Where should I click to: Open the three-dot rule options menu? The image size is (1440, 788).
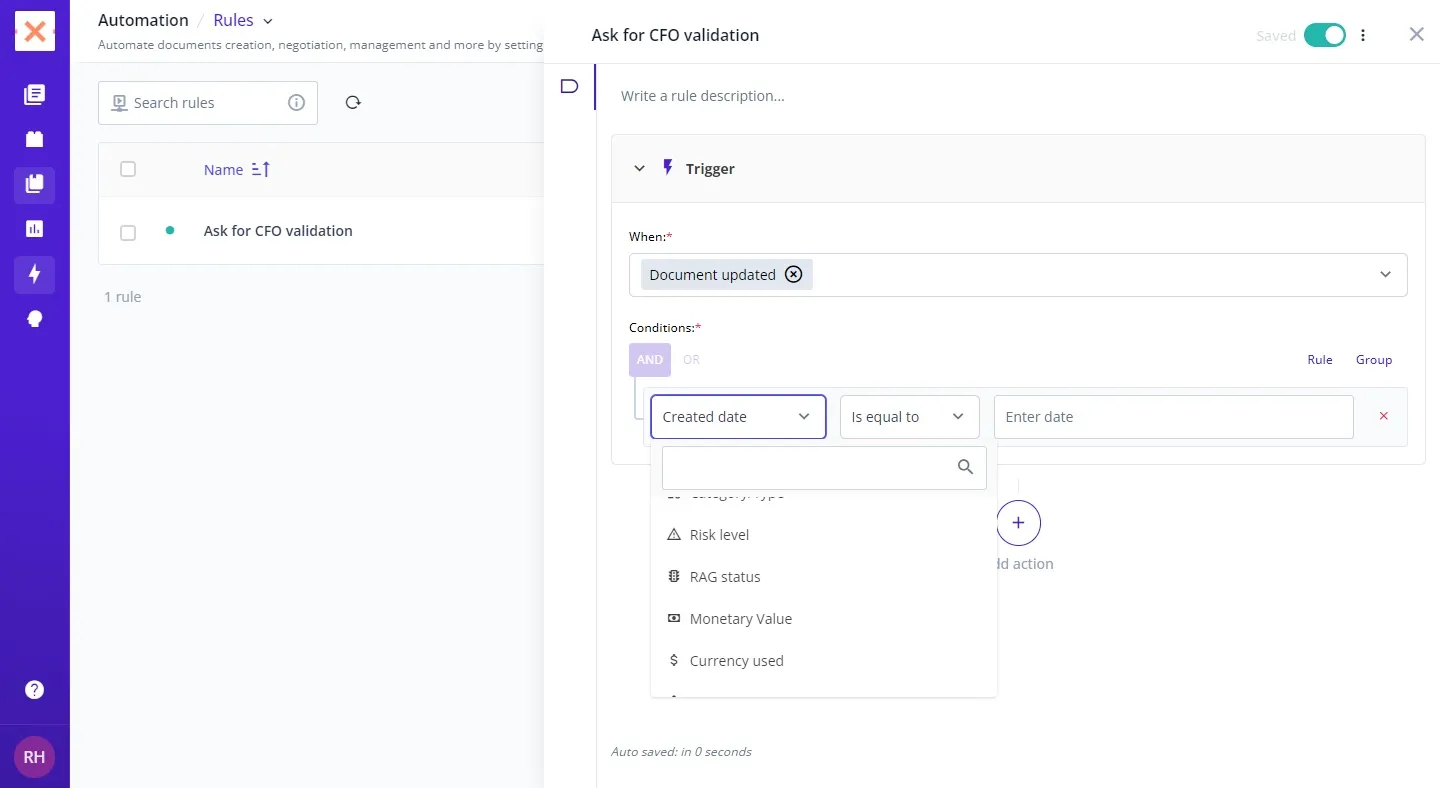pos(1363,36)
